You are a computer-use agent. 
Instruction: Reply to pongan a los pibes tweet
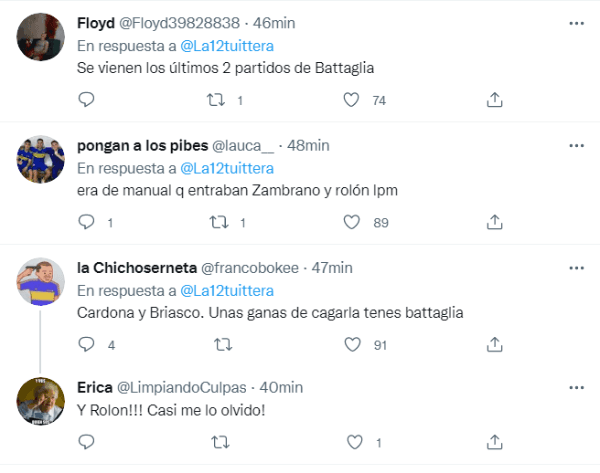tap(86, 222)
